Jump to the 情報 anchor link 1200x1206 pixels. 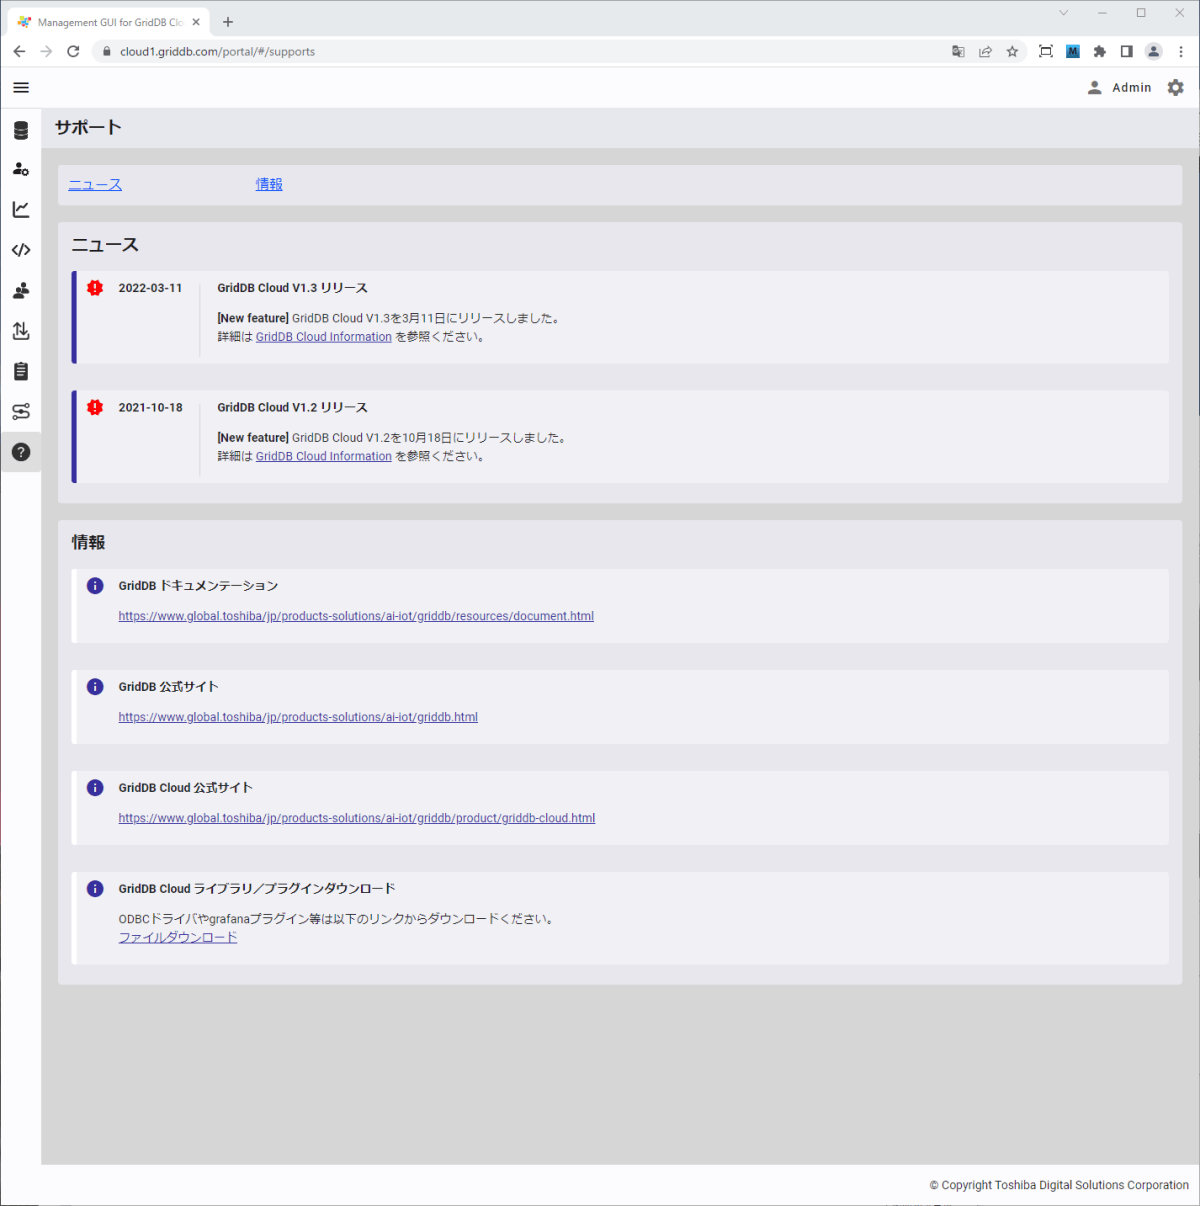(269, 185)
